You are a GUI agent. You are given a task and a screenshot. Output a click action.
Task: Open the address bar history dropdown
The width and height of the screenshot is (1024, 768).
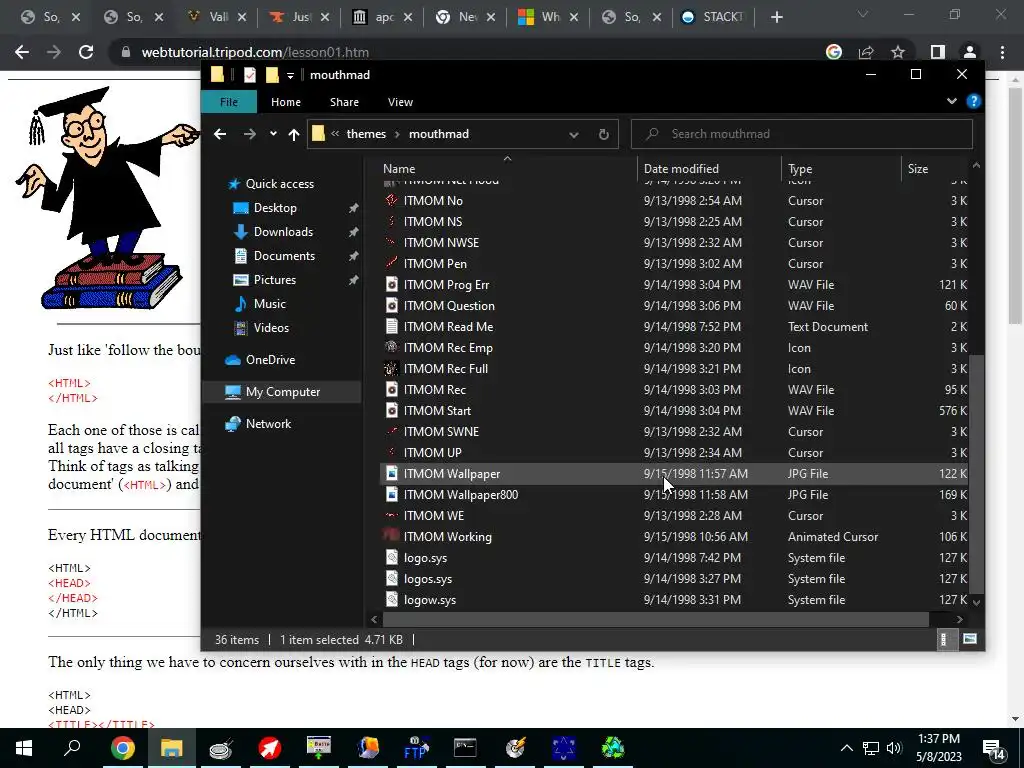pyautogui.click(x=573, y=135)
